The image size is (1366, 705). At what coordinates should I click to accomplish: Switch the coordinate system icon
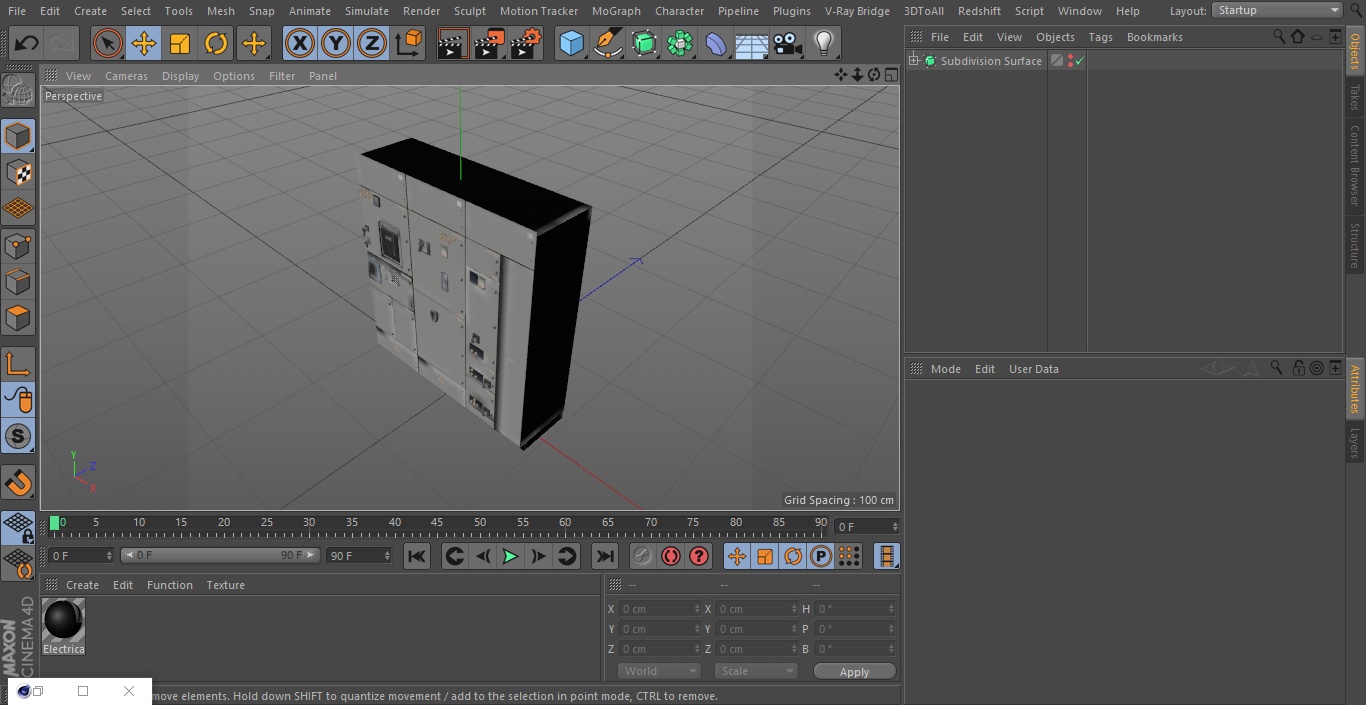click(409, 43)
